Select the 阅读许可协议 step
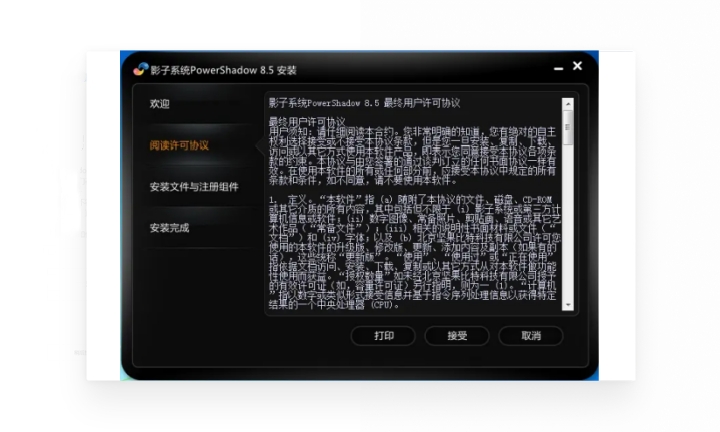 180,145
